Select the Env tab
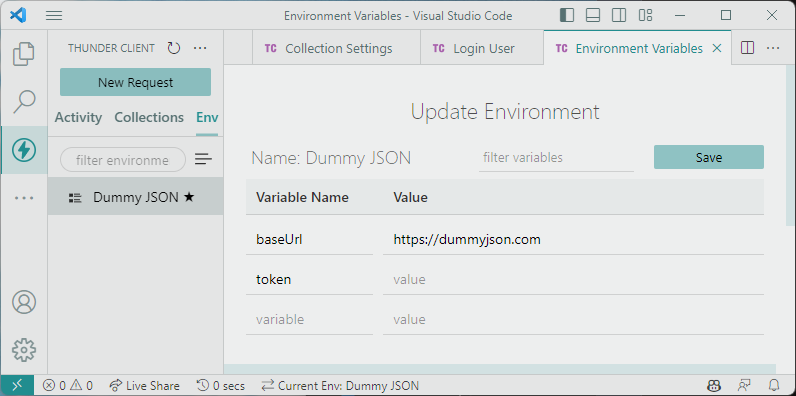796x396 pixels. pyautogui.click(x=207, y=117)
